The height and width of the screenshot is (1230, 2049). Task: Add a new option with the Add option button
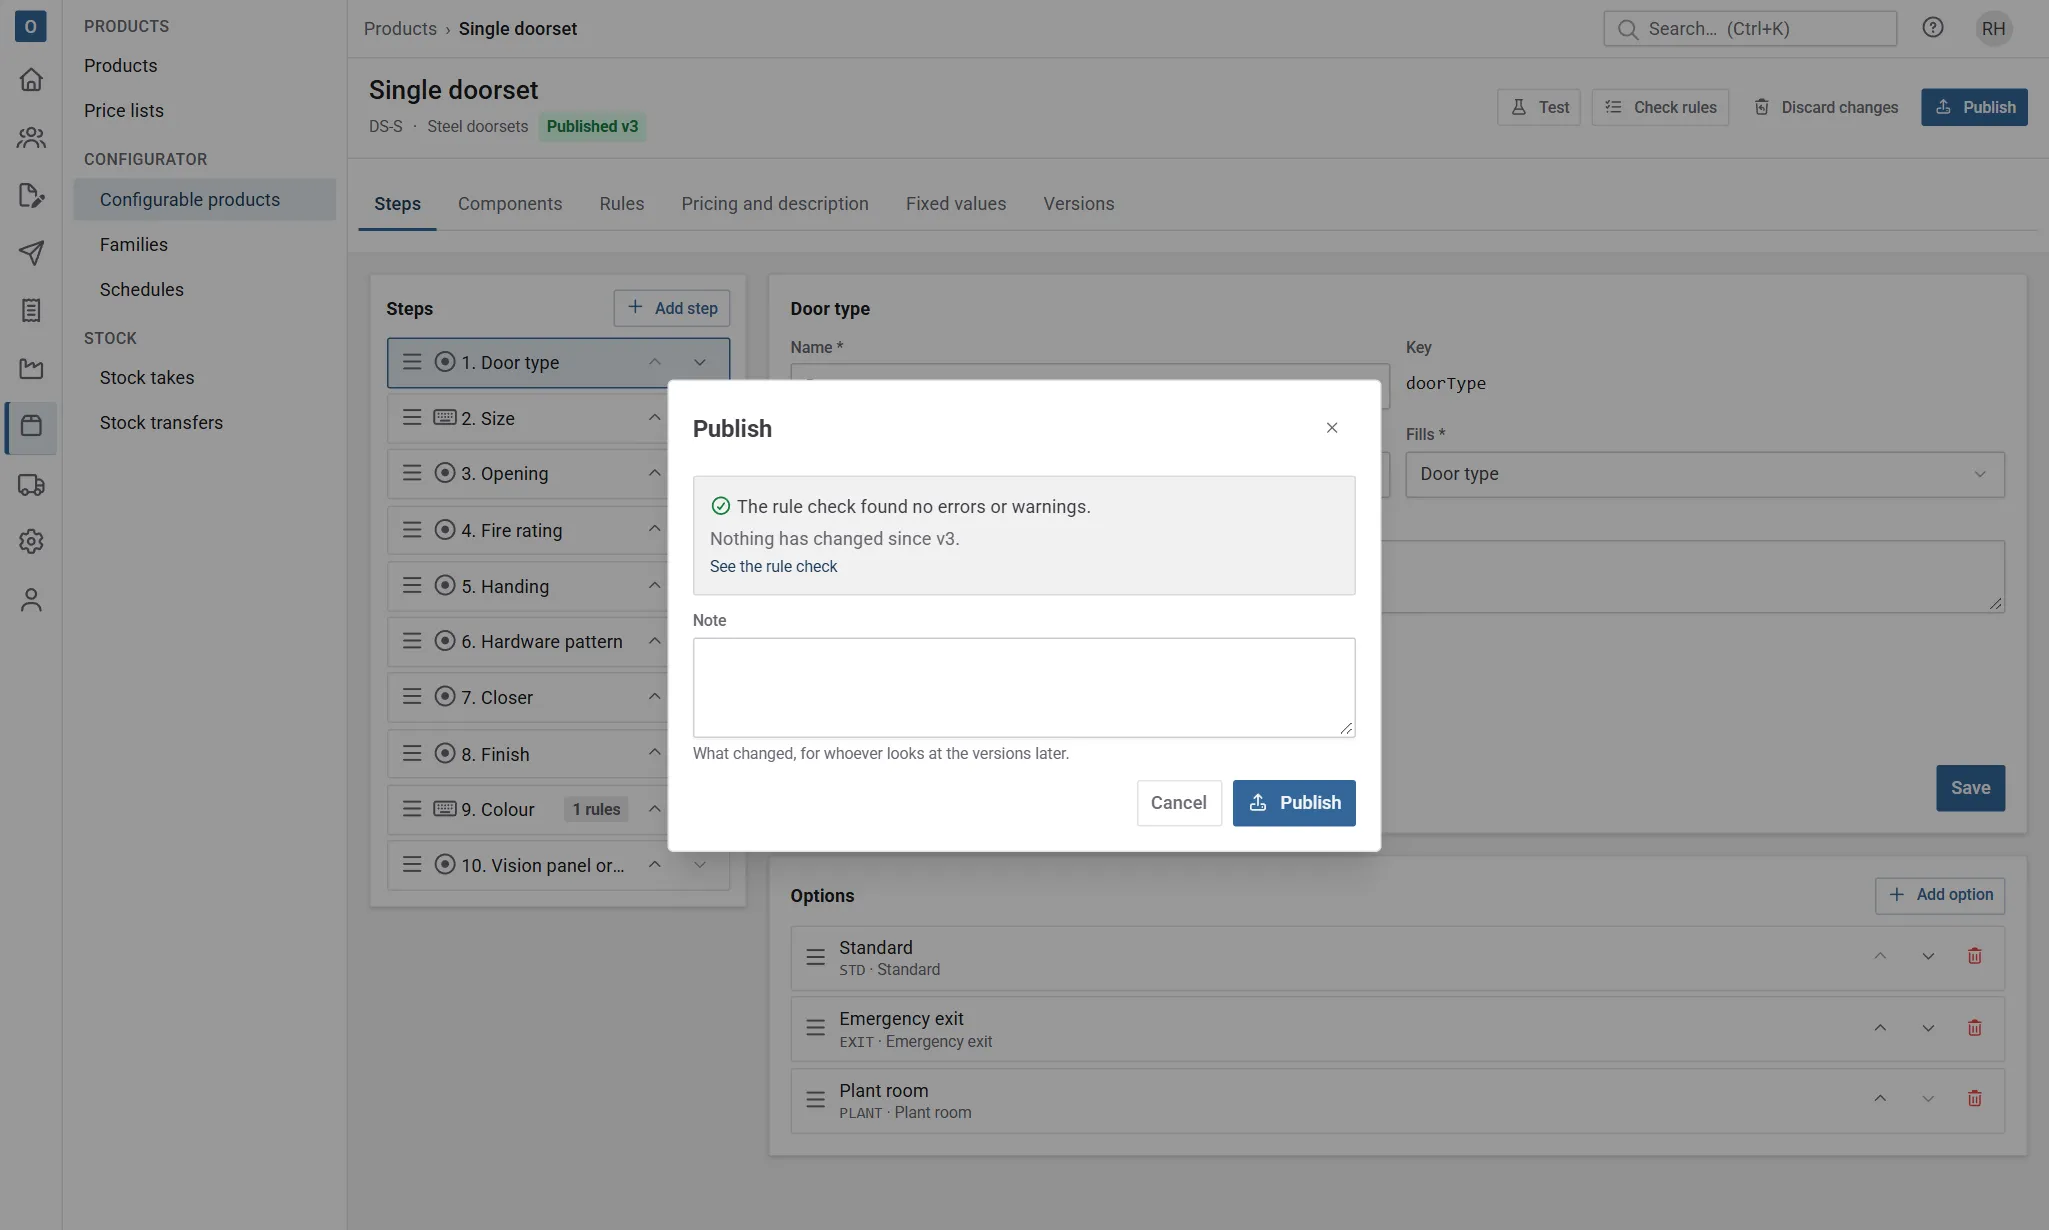1939,895
